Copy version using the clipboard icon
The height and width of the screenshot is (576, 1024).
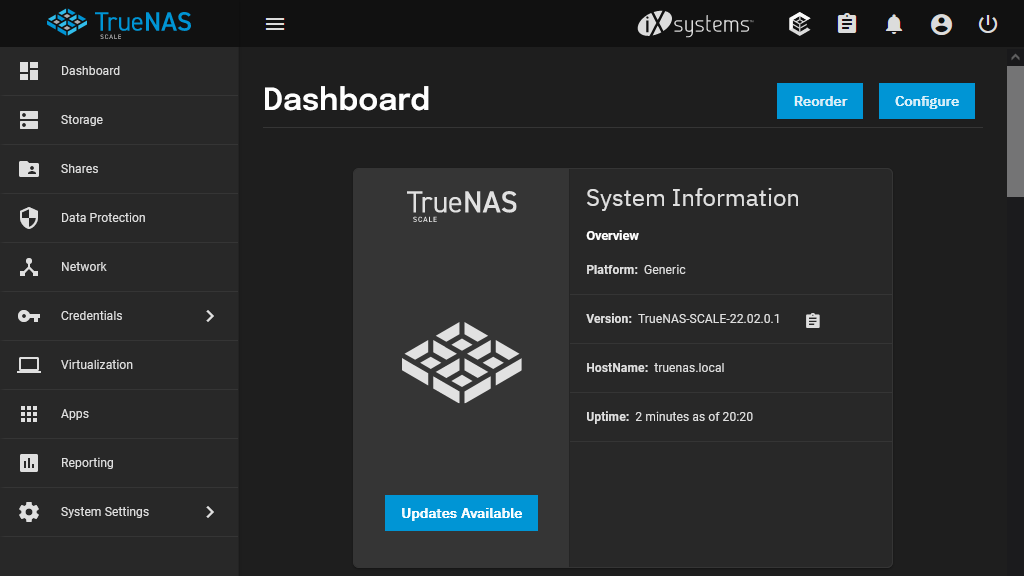(812, 320)
